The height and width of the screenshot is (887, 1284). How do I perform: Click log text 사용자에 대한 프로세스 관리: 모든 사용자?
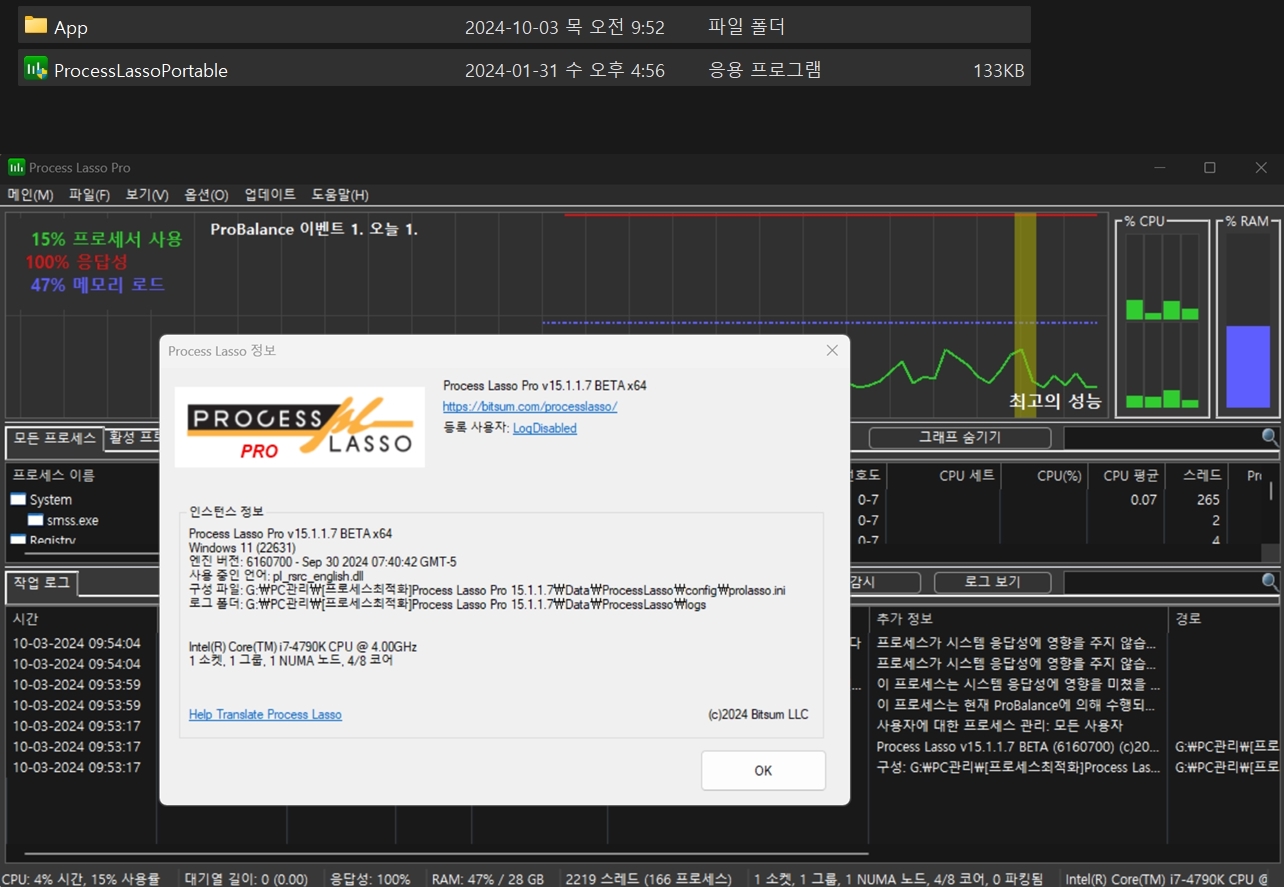(x=1000, y=726)
